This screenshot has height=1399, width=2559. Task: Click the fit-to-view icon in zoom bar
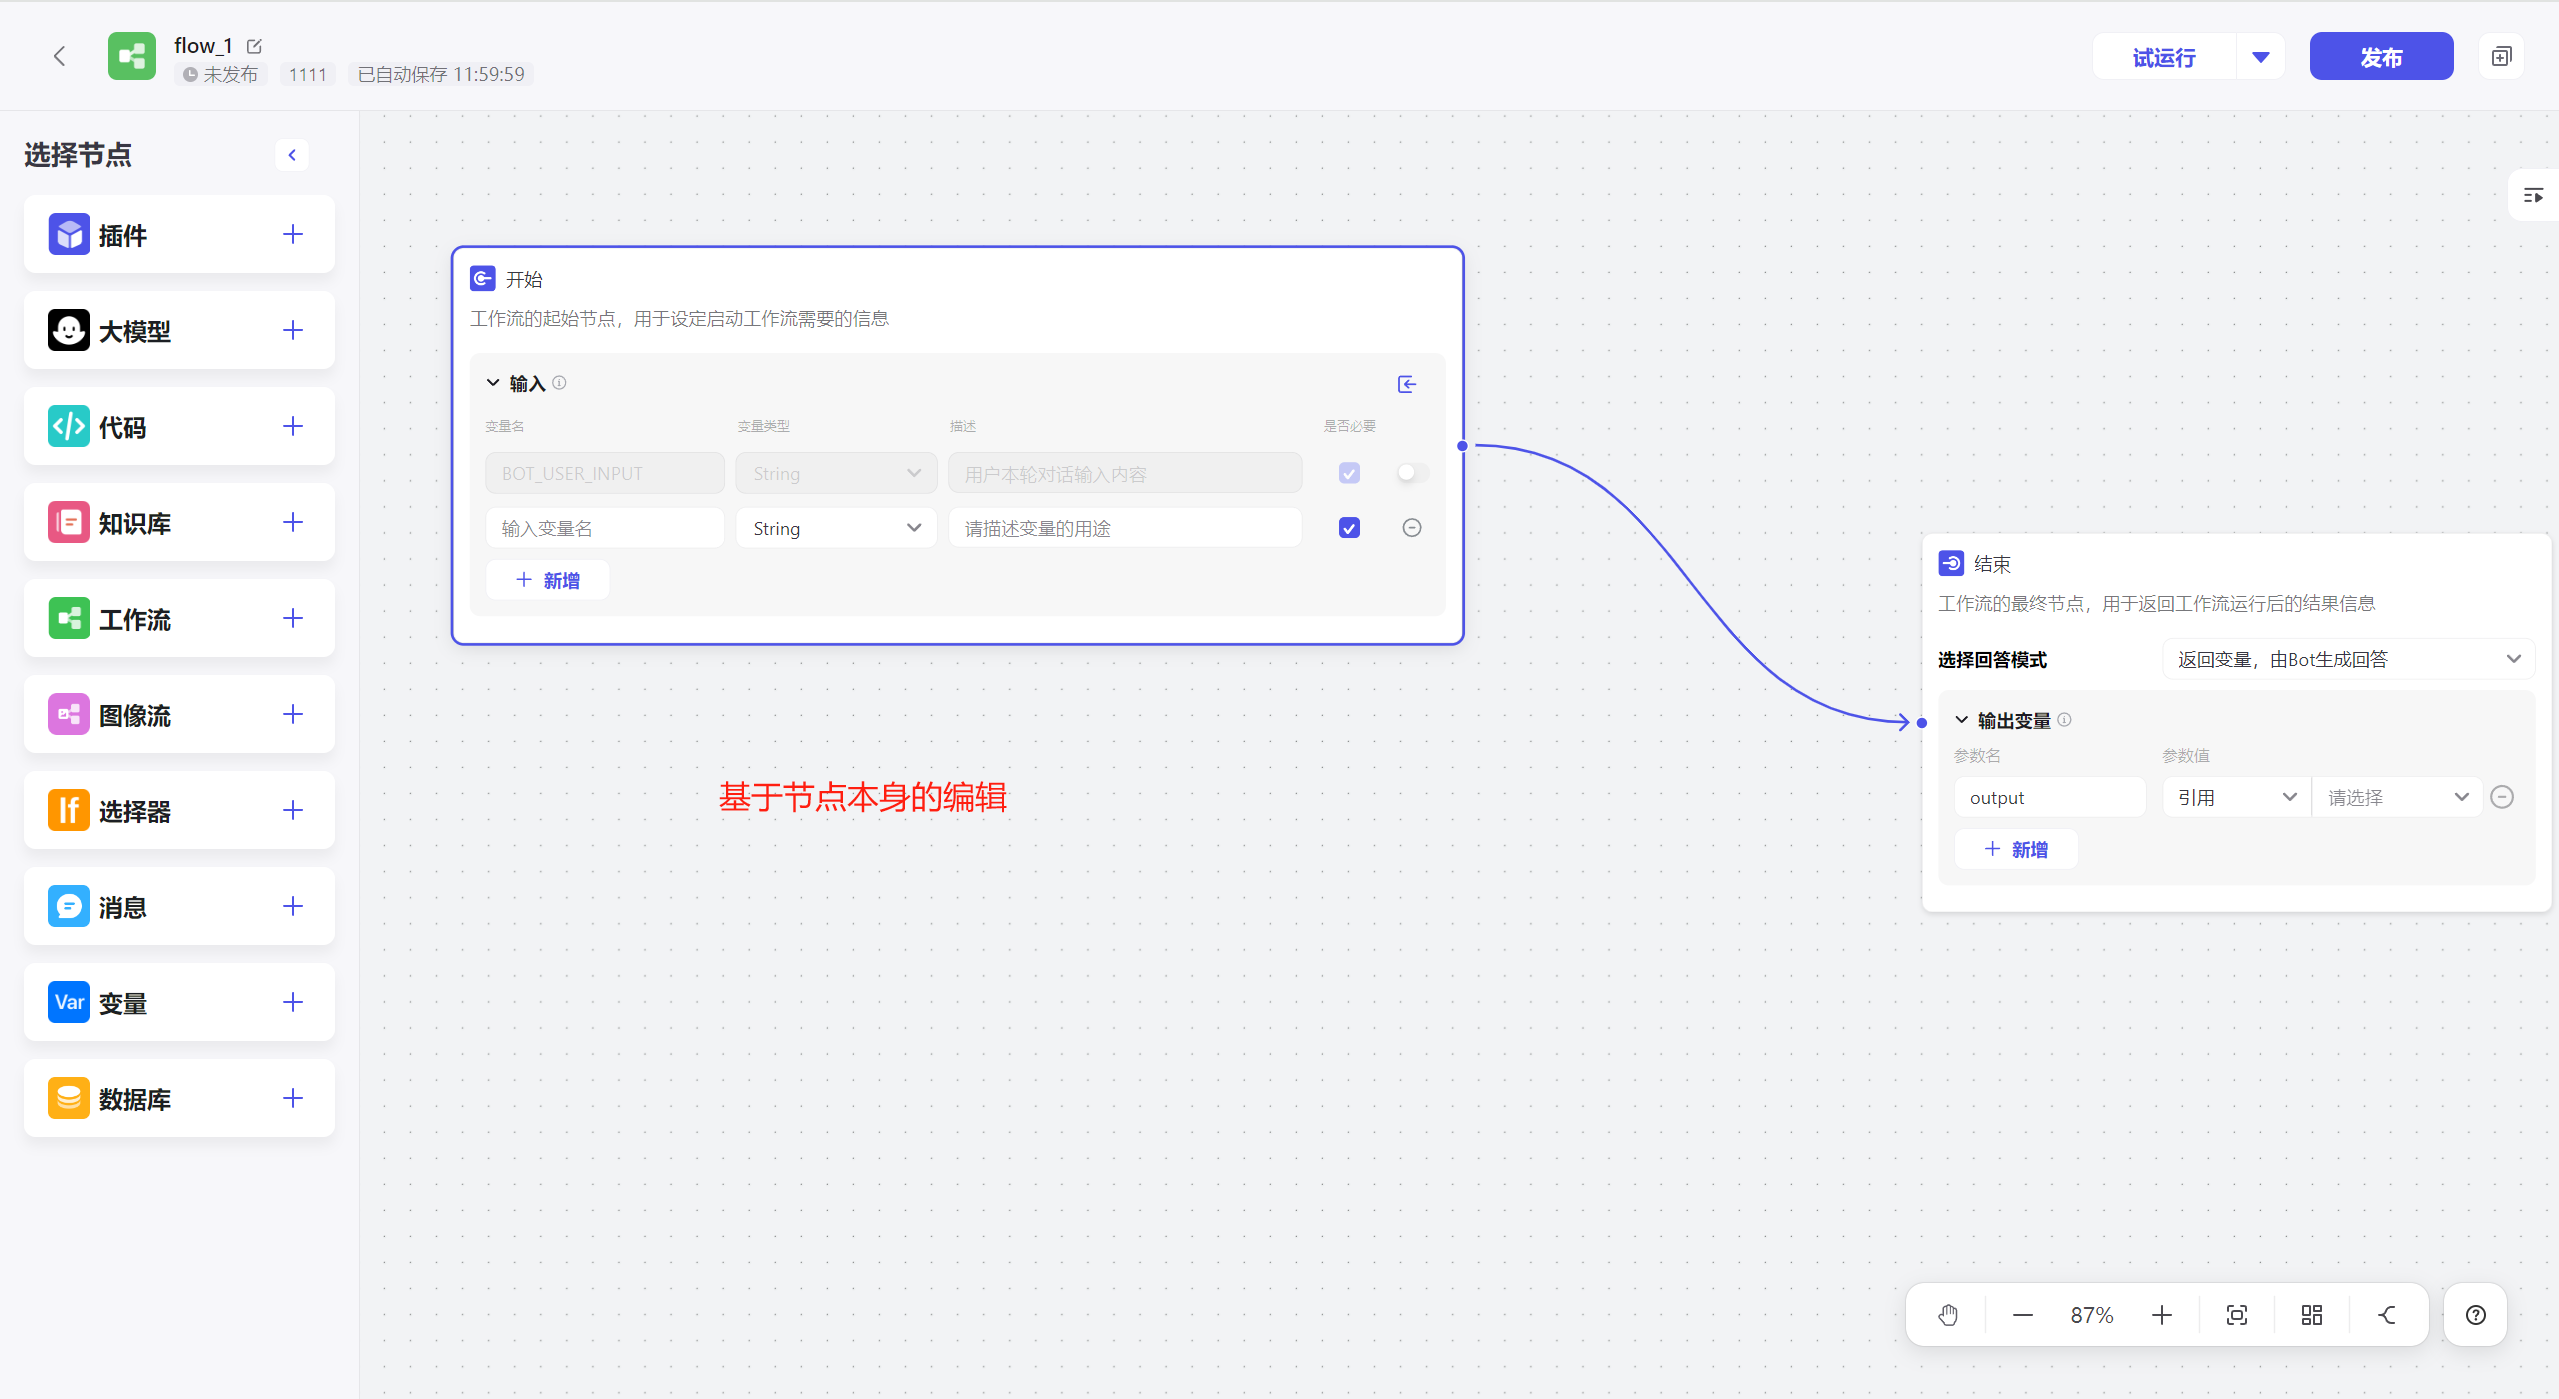[2237, 1315]
